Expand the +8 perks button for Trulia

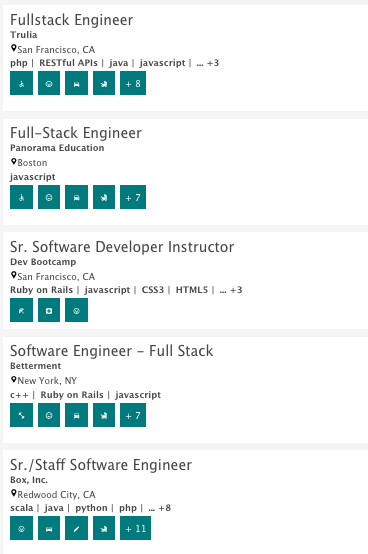point(133,83)
